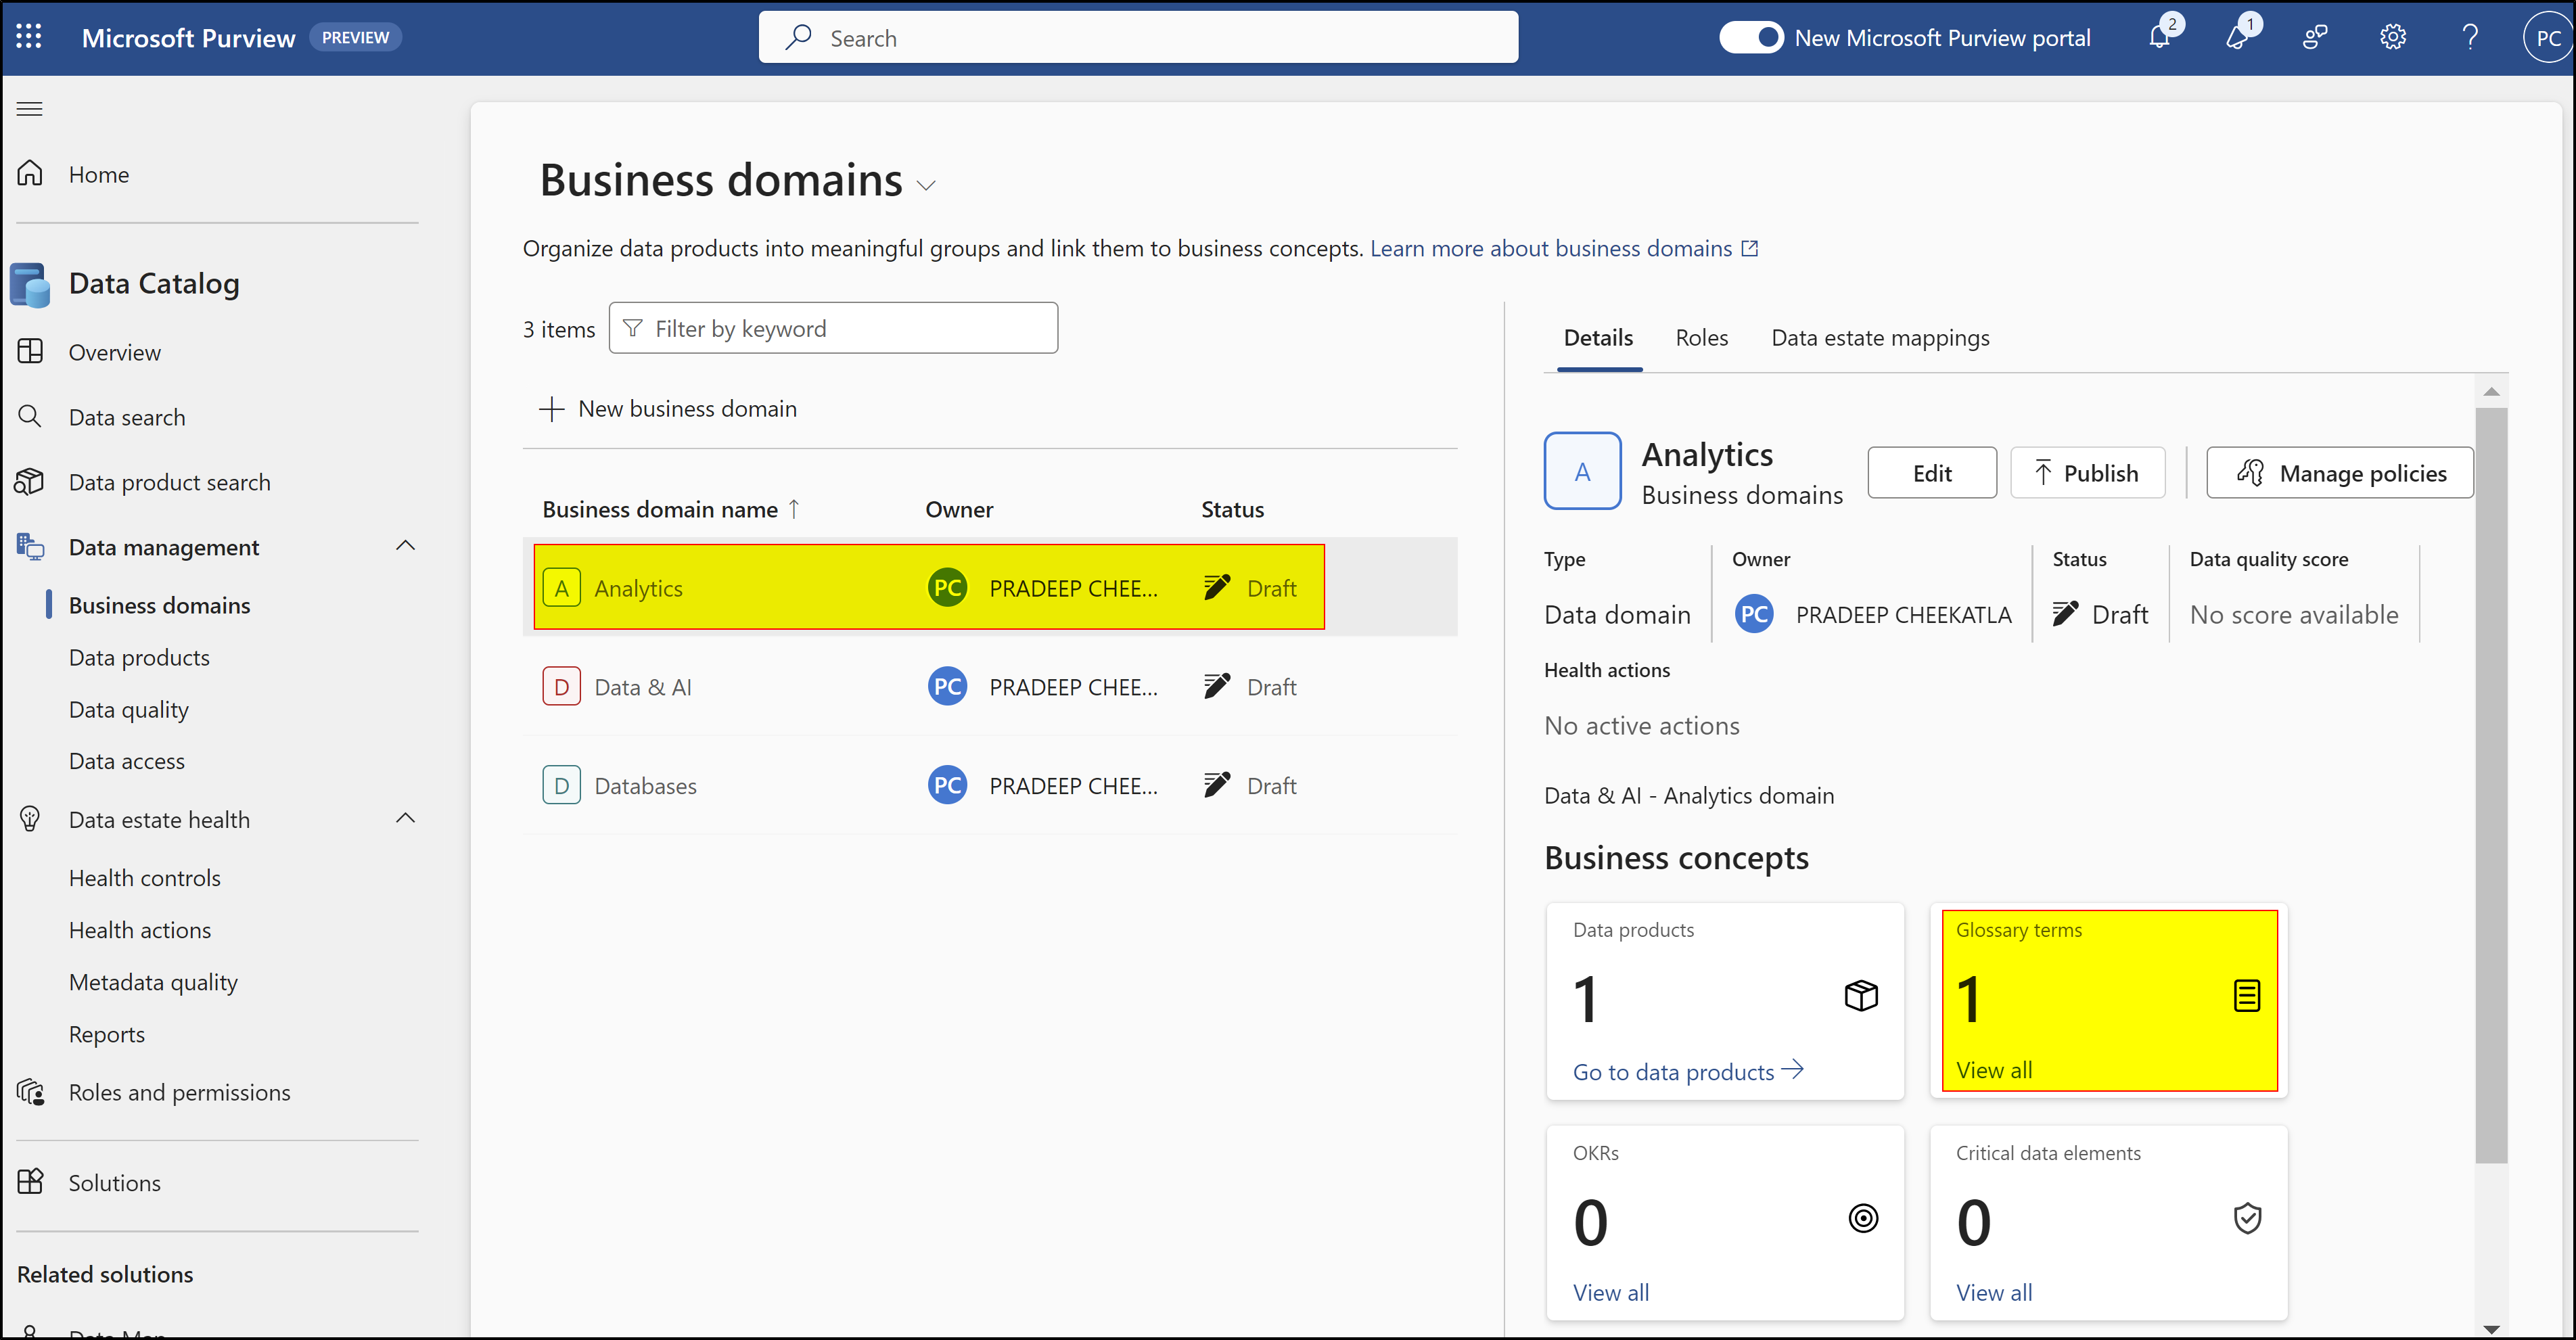Click the Analytics 'A' badge in the list
Viewport: 2576px width, 1340px height.
561,587
